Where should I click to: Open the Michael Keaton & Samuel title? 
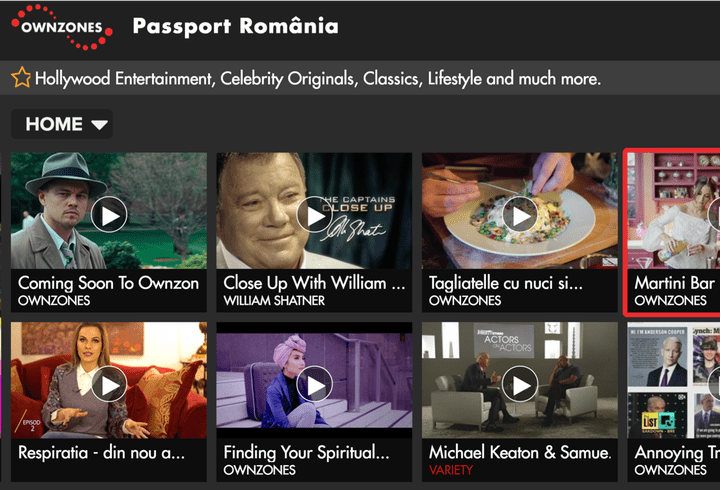click(520, 453)
